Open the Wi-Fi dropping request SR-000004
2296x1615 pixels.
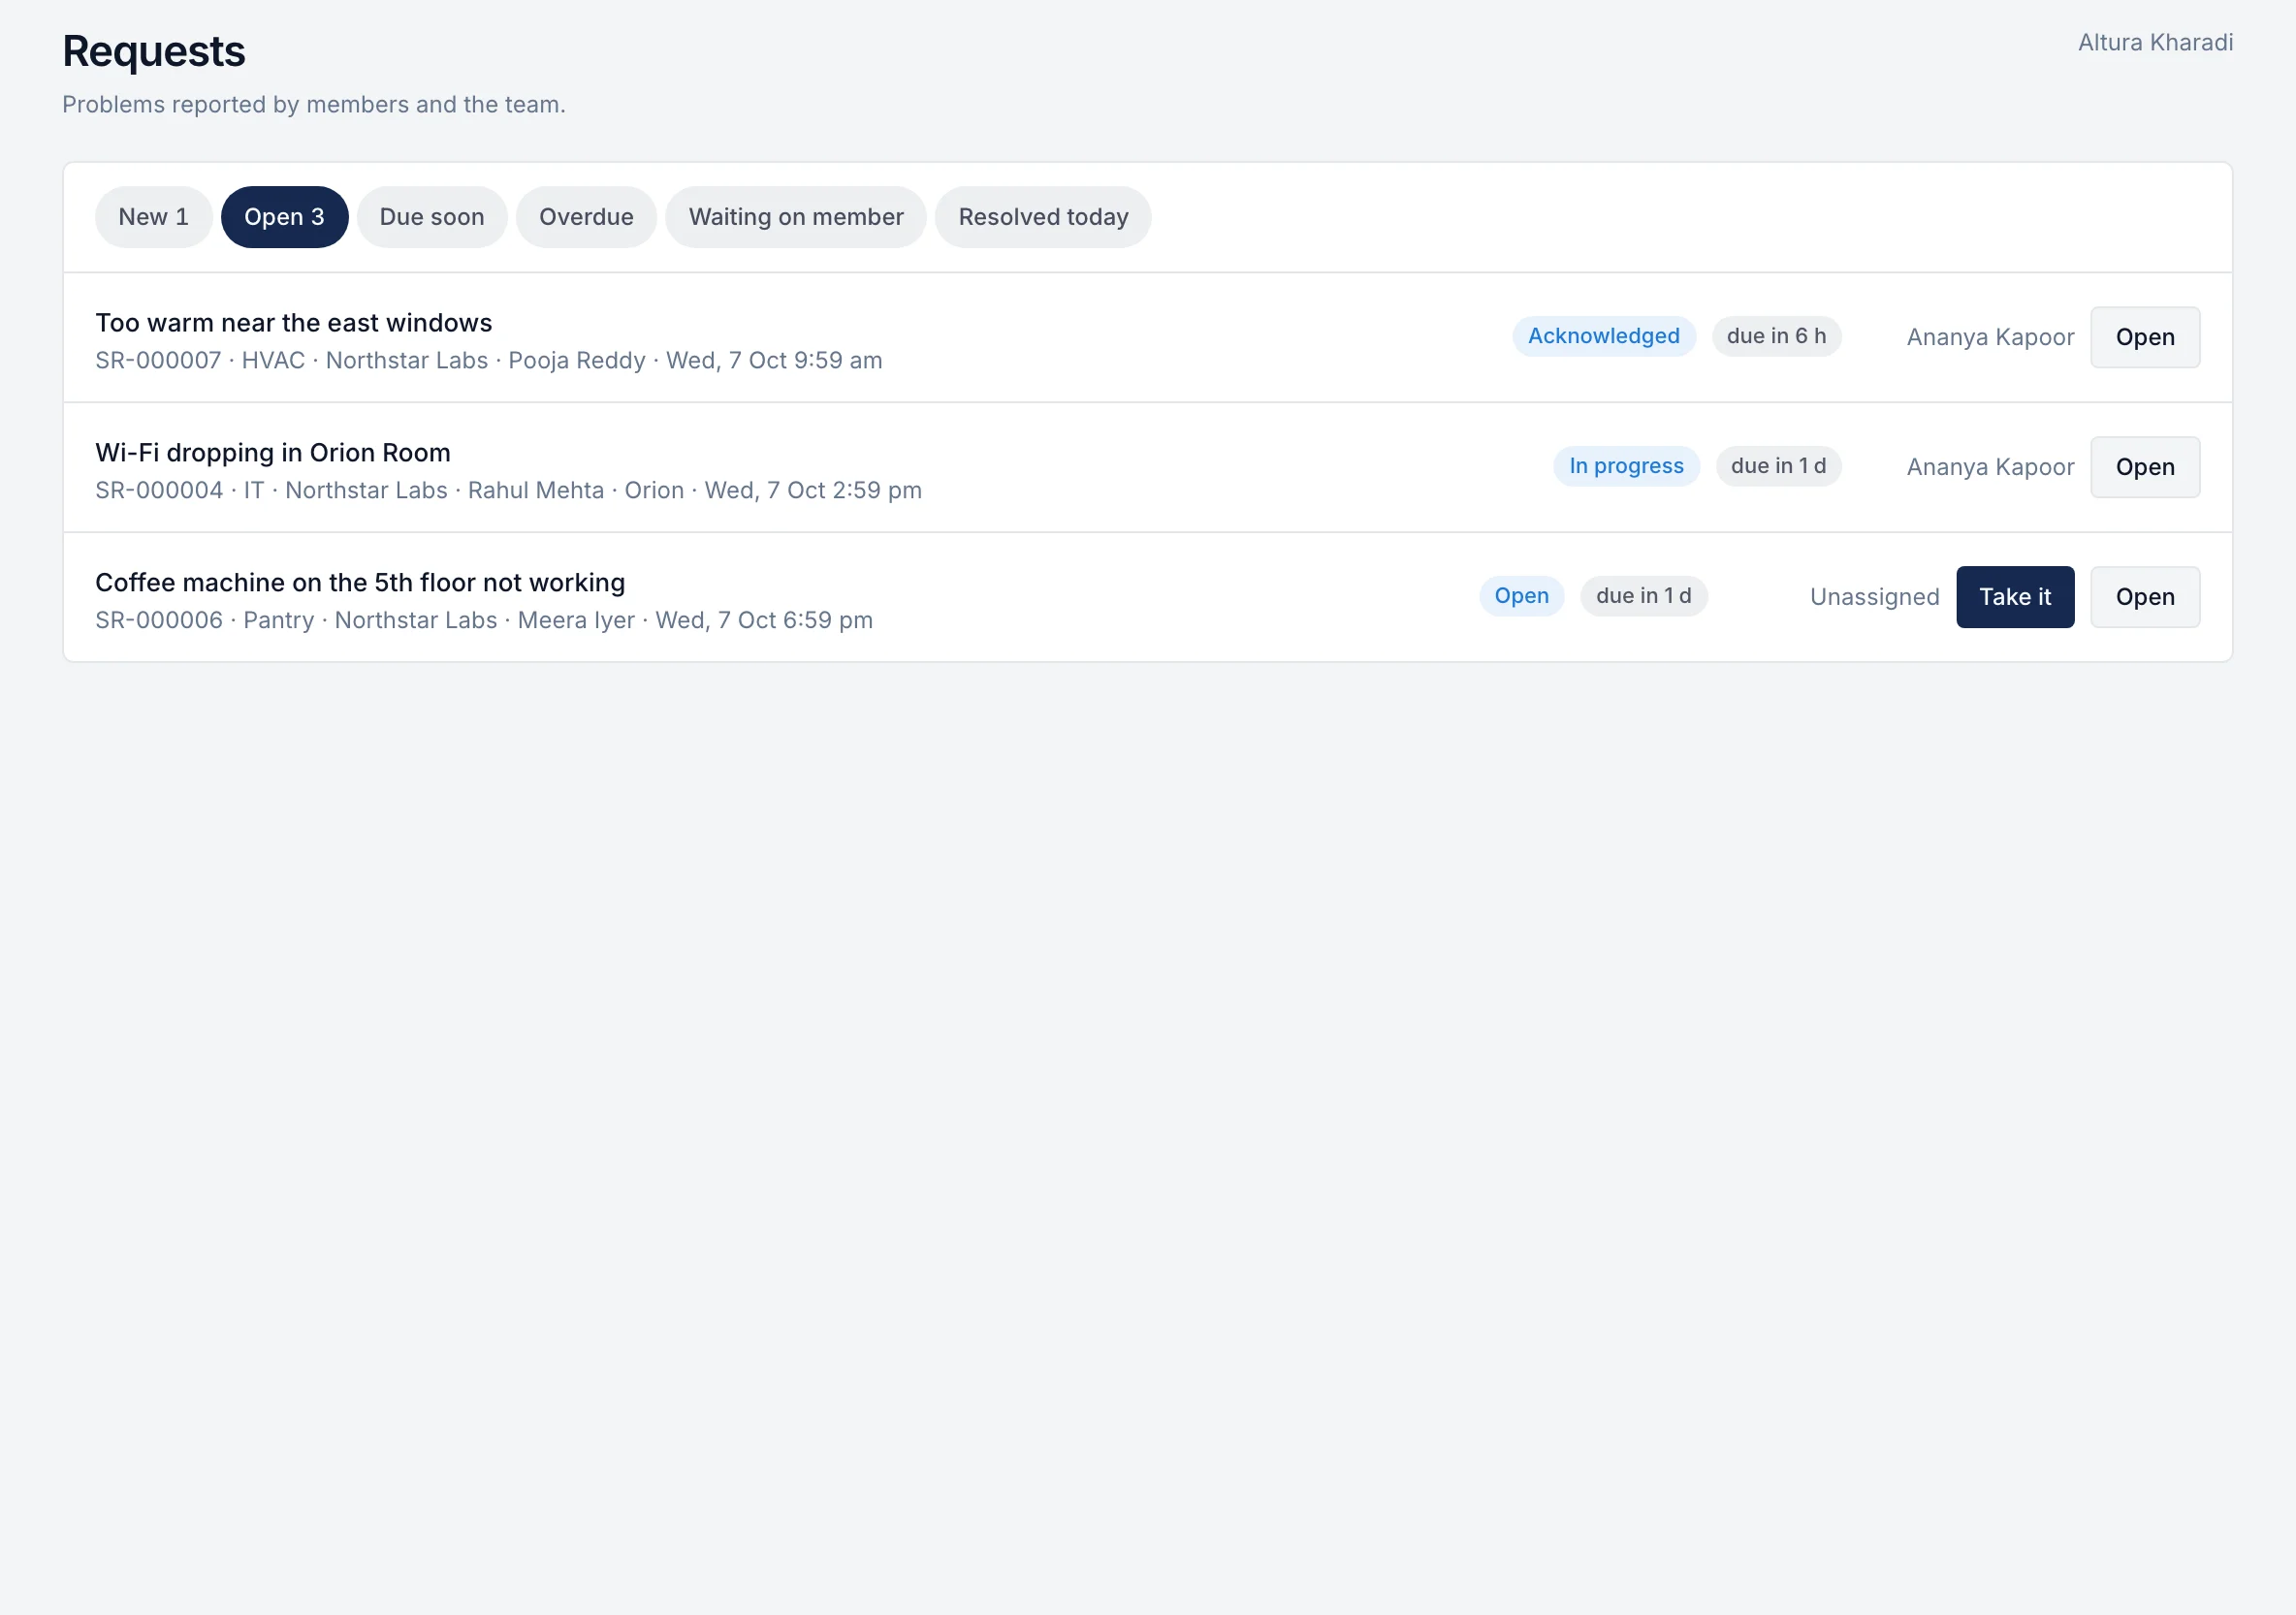pos(2145,467)
